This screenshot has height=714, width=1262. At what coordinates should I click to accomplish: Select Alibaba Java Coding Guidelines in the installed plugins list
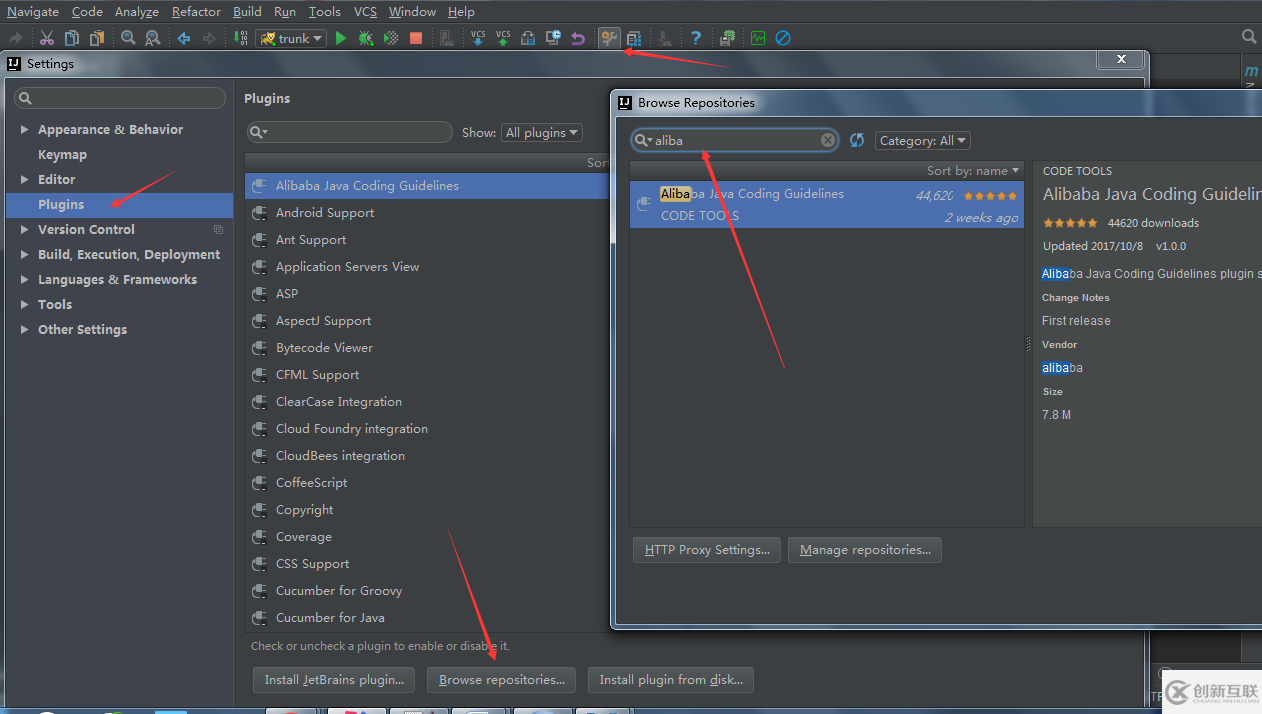pyautogui.click(x=427, y=186)
